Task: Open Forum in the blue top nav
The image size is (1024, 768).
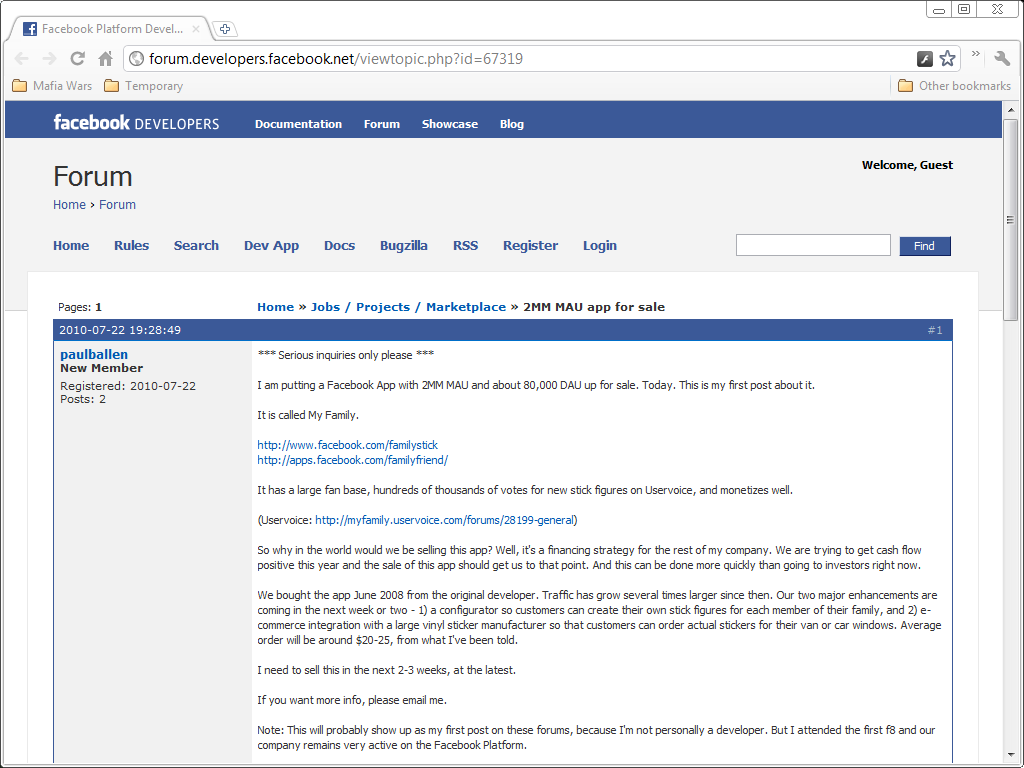Action: 382,124
